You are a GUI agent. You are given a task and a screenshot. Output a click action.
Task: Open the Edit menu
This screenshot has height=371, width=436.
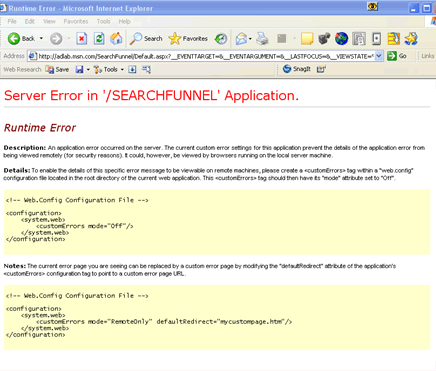30,21
